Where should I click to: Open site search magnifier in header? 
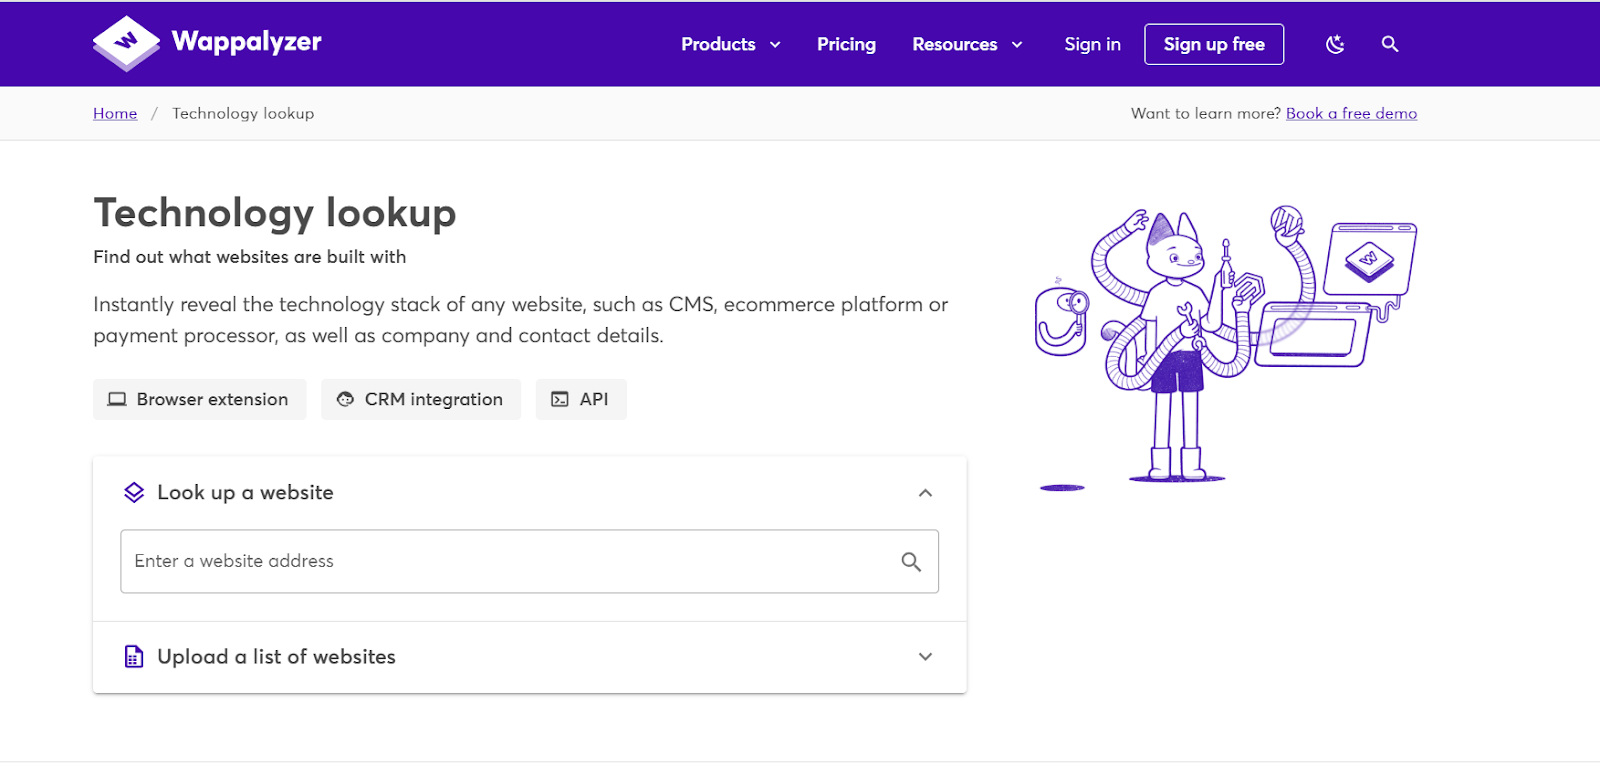click(x=1390, y=44)
